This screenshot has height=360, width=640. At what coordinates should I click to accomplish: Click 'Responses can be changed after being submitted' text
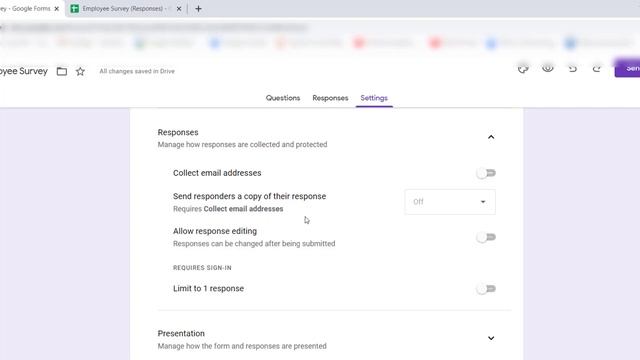(254, 244)
